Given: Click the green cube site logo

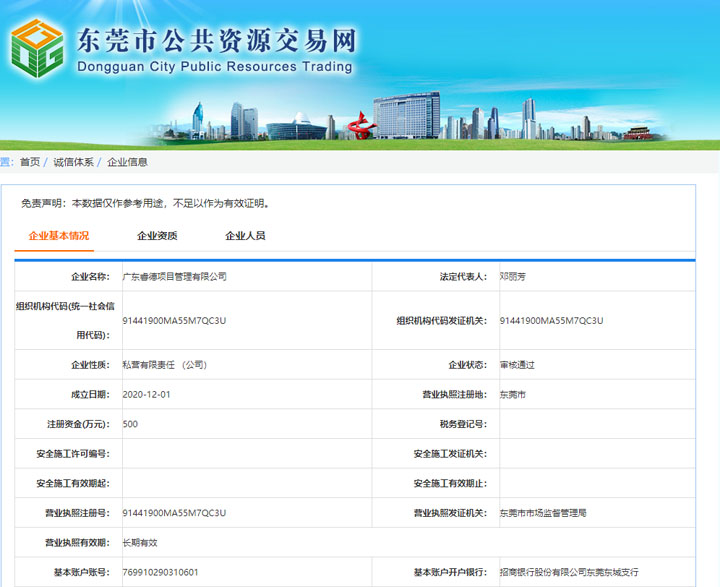Looking at the screenshot, I should (x=37, y=49).
